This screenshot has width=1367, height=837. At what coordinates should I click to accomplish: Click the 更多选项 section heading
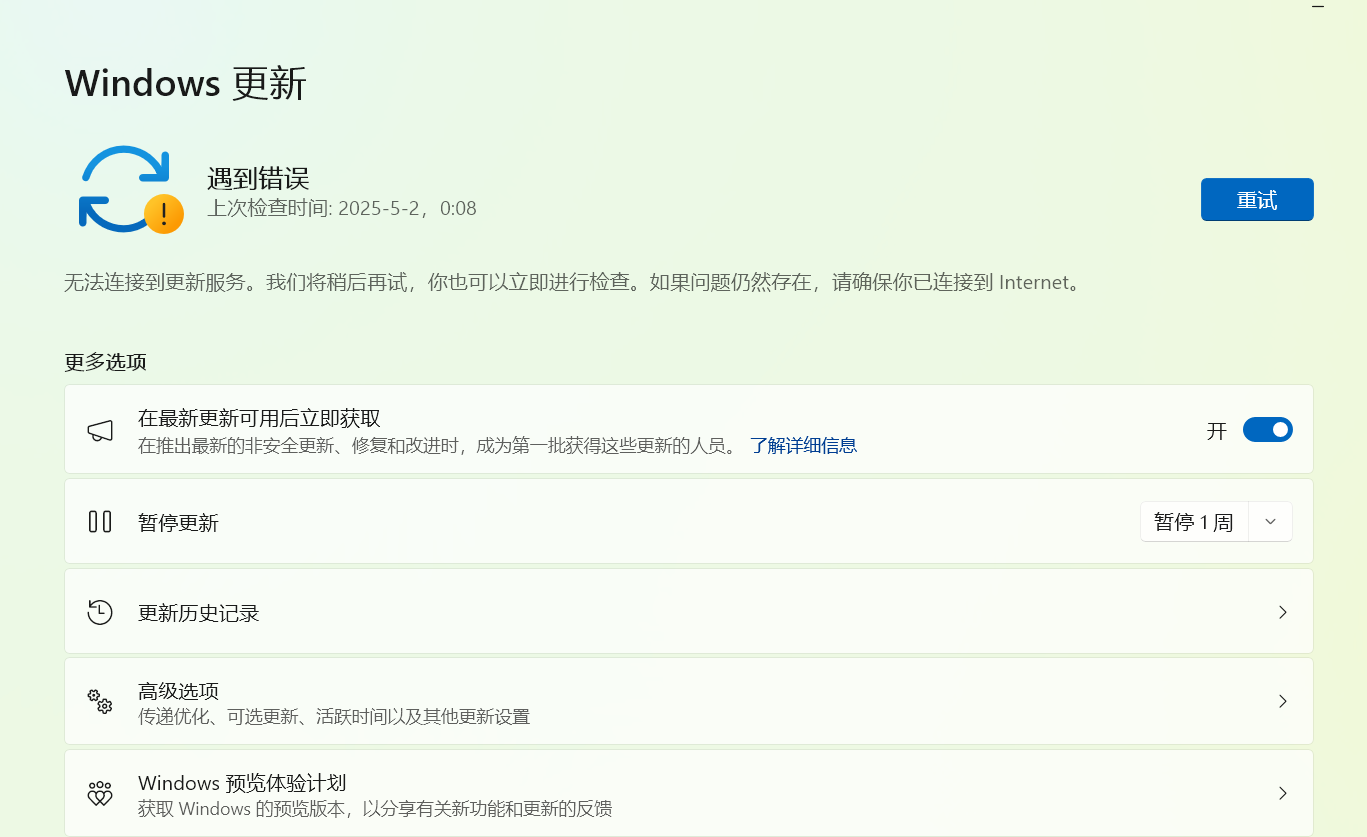click(x=106, y=362)
